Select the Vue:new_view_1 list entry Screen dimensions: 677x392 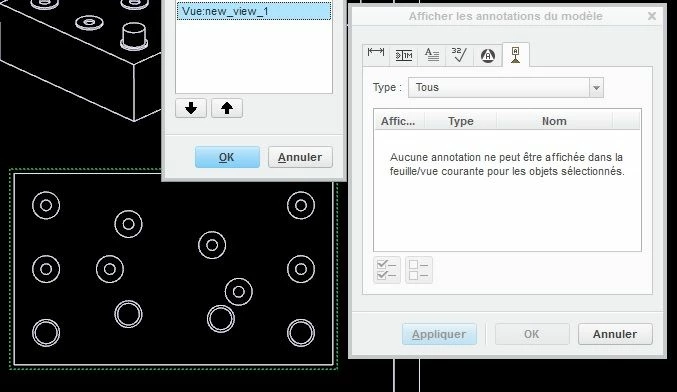[x=254, y=11]
